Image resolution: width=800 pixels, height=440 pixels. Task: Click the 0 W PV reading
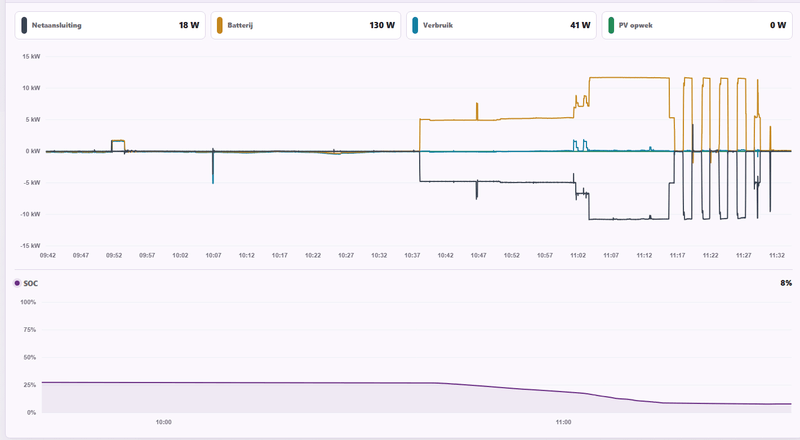pos(778,25)
